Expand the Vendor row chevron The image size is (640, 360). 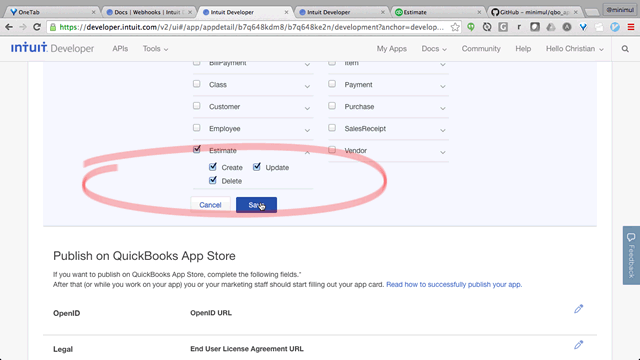point(443,152)
